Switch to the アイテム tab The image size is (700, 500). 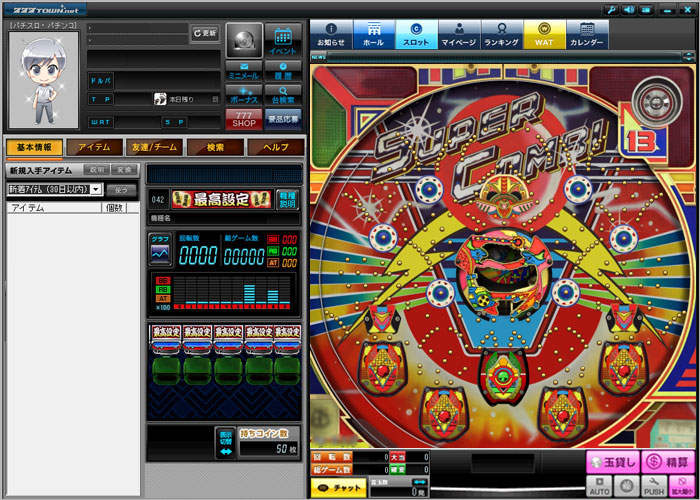coord(94,147)
